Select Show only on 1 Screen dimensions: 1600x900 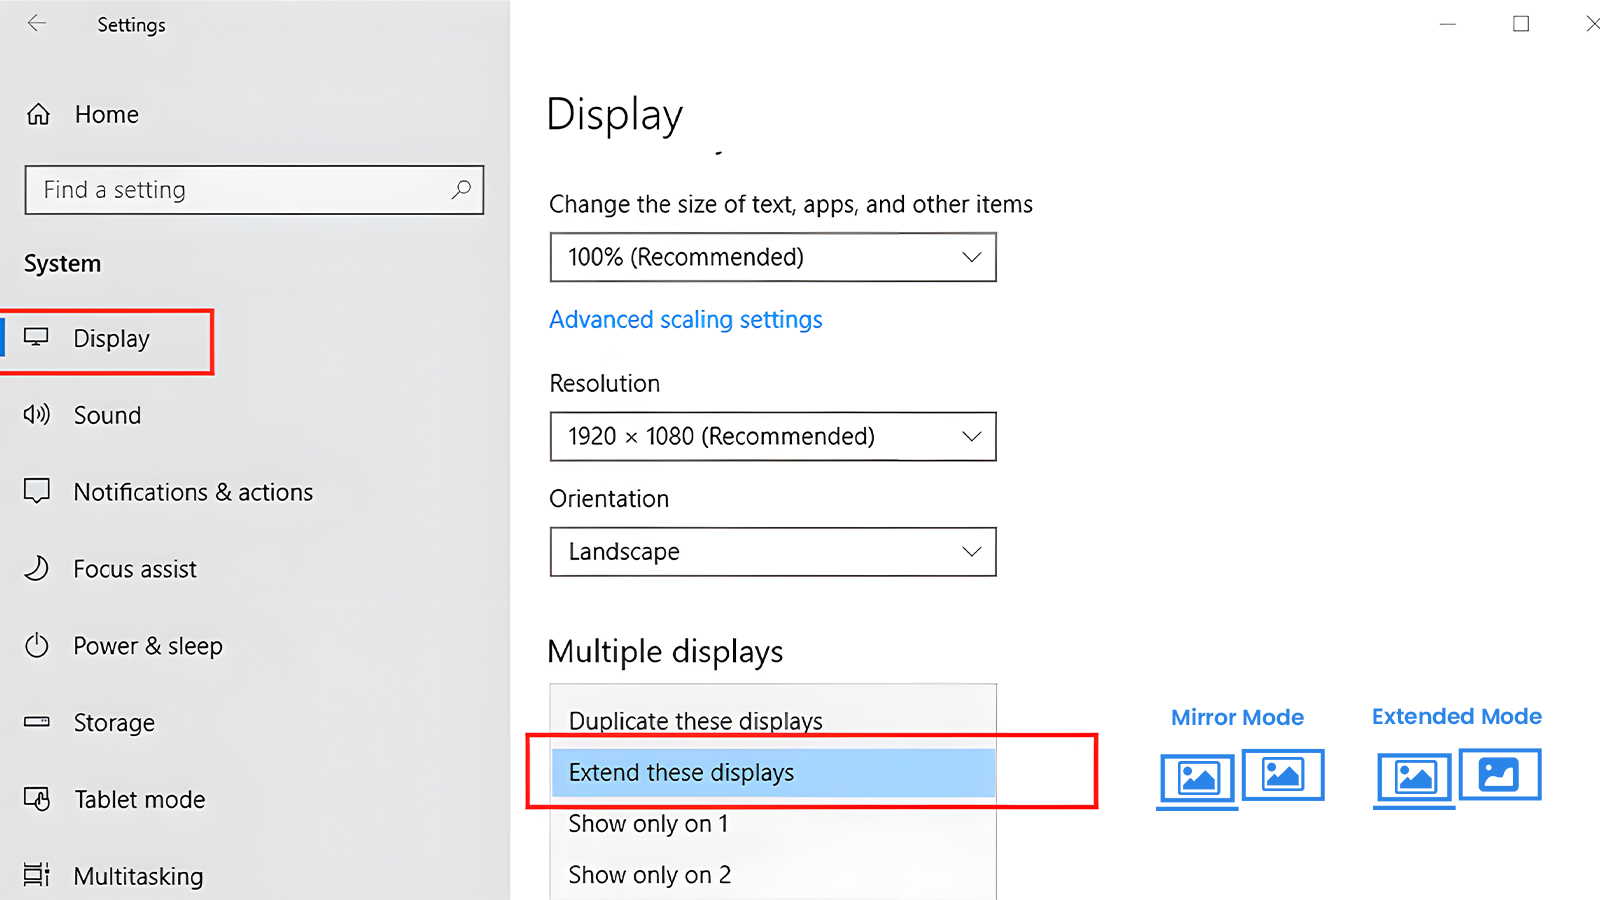pyautogui.click(x=648, y=824)
